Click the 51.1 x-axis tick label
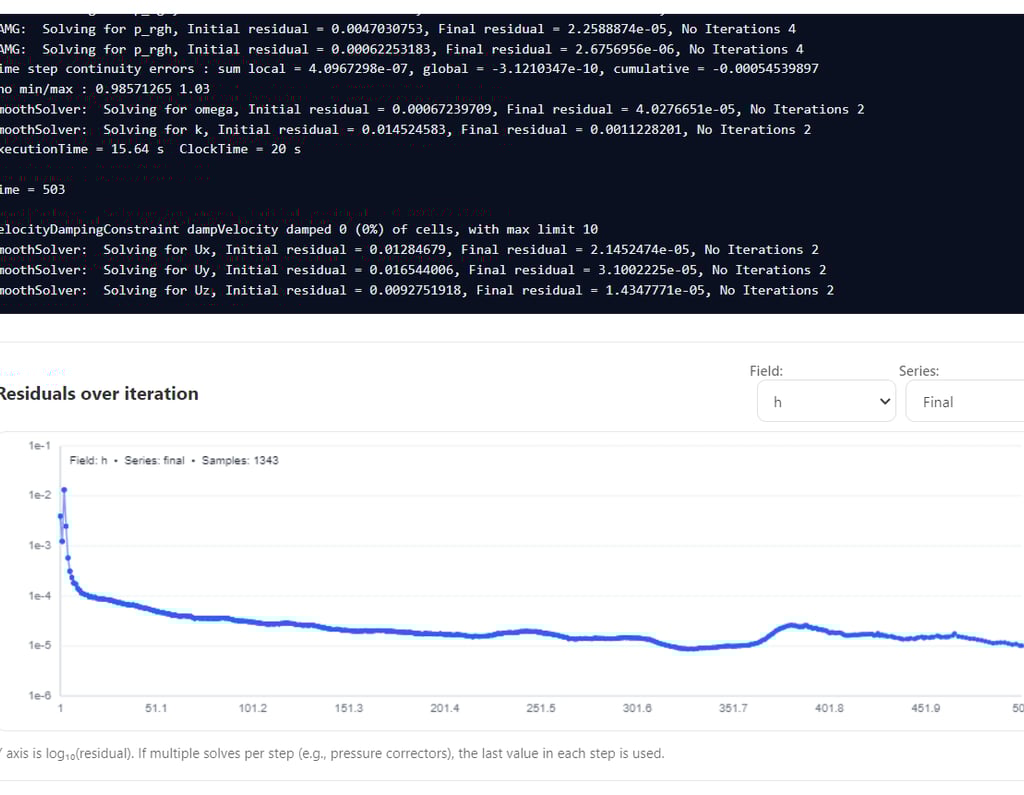Image resolution: width=1024 pixels, height=795 pixels. [156, 708]
